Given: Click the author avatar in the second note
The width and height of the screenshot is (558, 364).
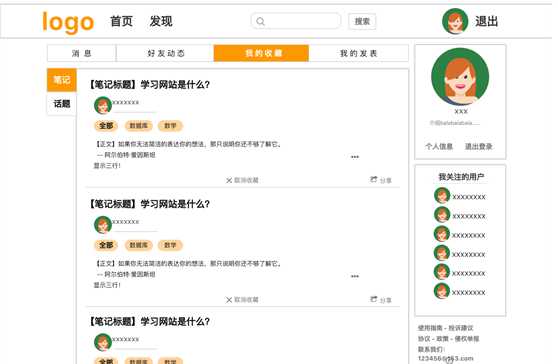Looking at the screenshot, I should pyautogui.click(x=103, y=225).
